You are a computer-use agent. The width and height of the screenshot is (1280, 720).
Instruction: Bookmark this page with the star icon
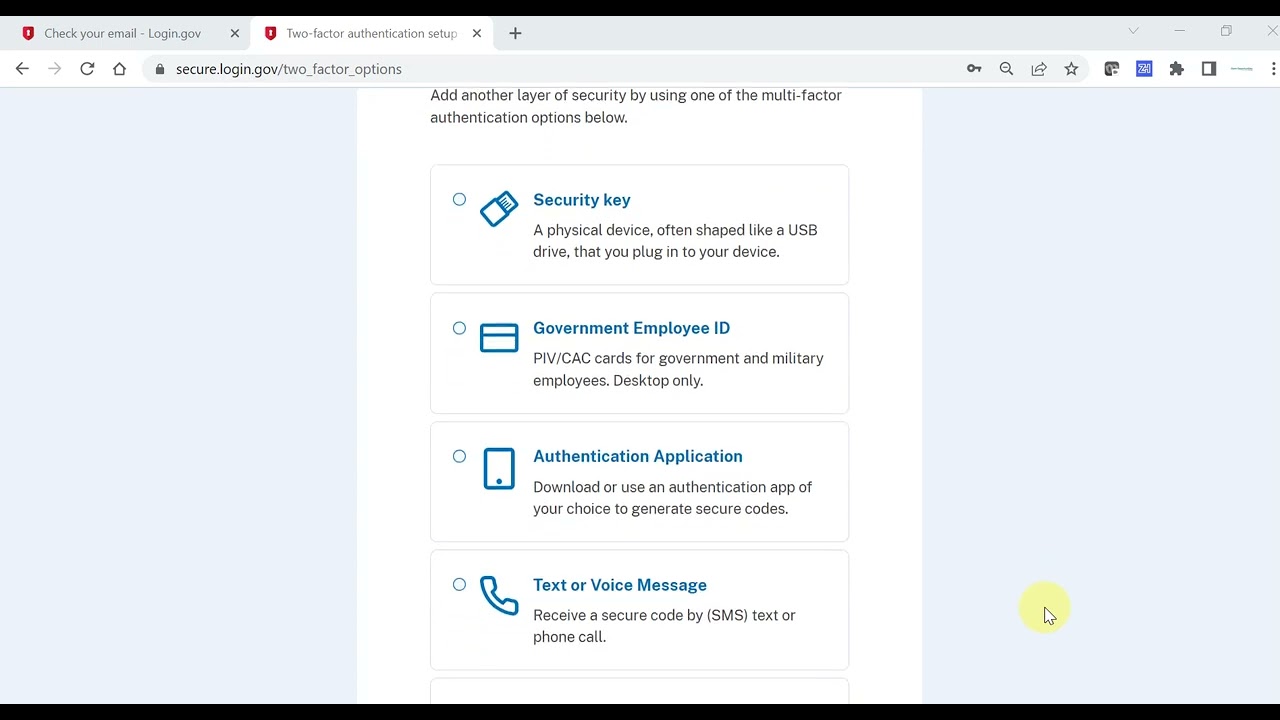coord(1071,69)
